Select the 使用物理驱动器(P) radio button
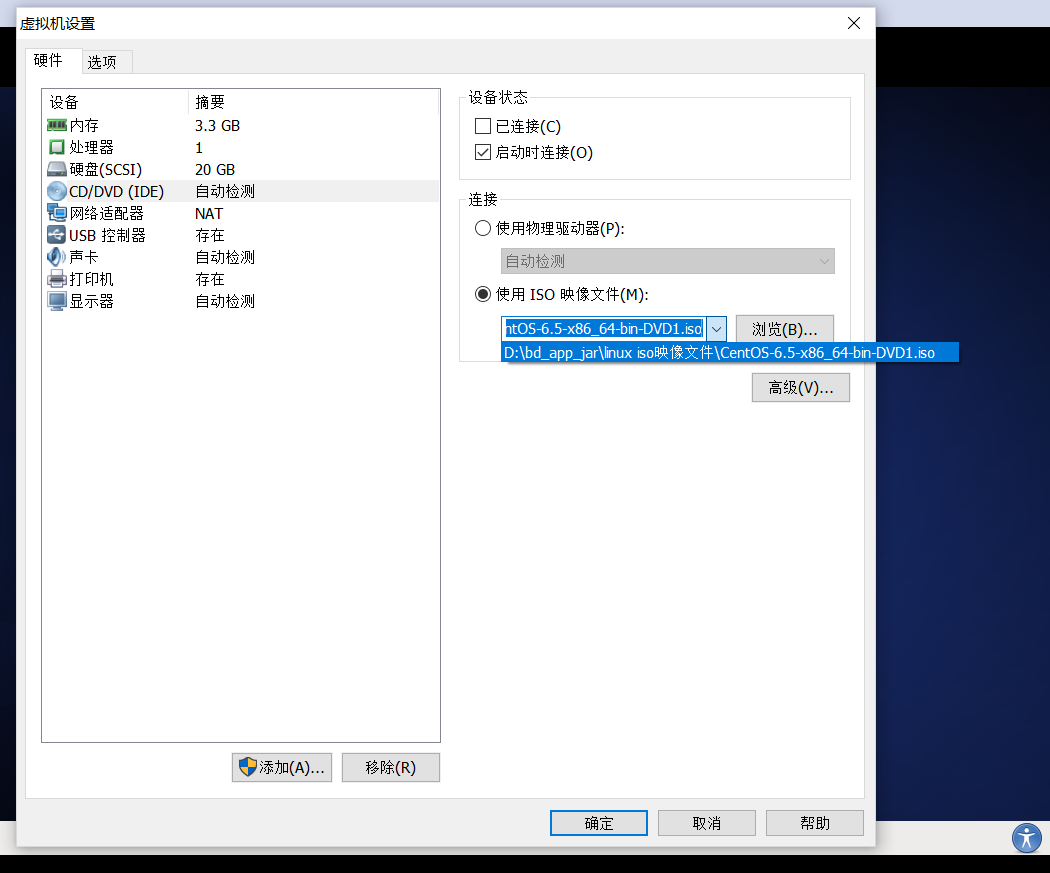Viewport: 1050px width, 873px height. pos(482,228)
